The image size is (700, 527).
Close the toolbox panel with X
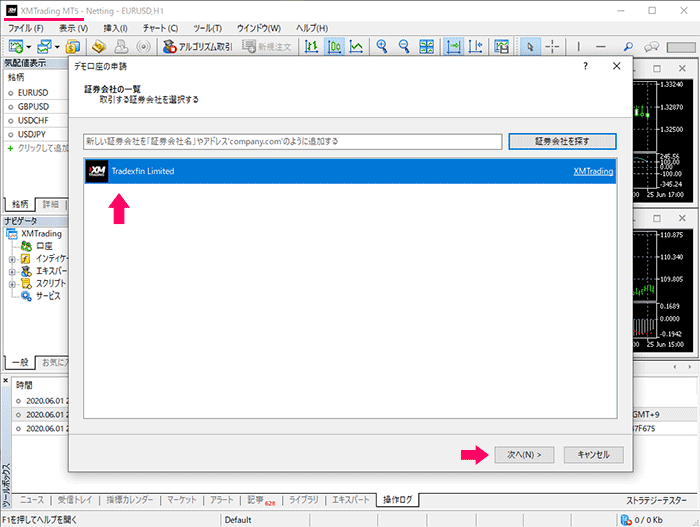click(6, 381)
